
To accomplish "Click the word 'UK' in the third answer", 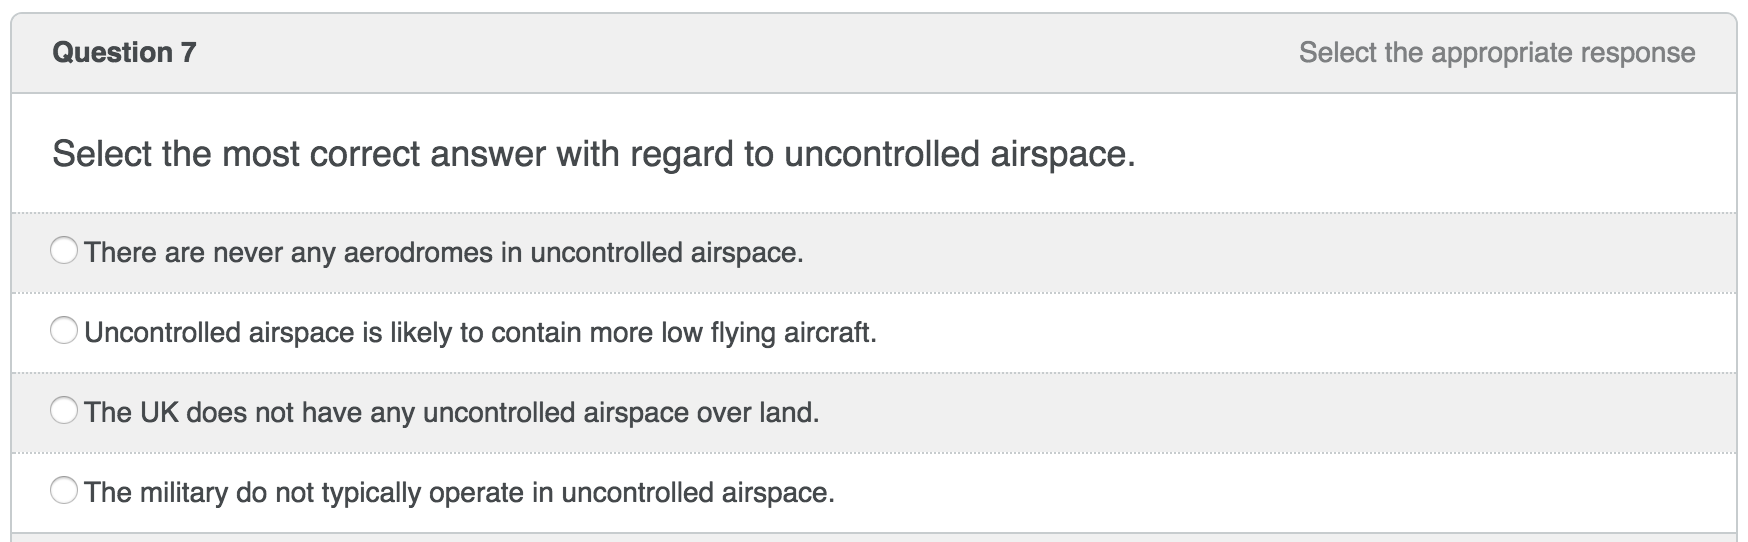I will click(158, 412).
